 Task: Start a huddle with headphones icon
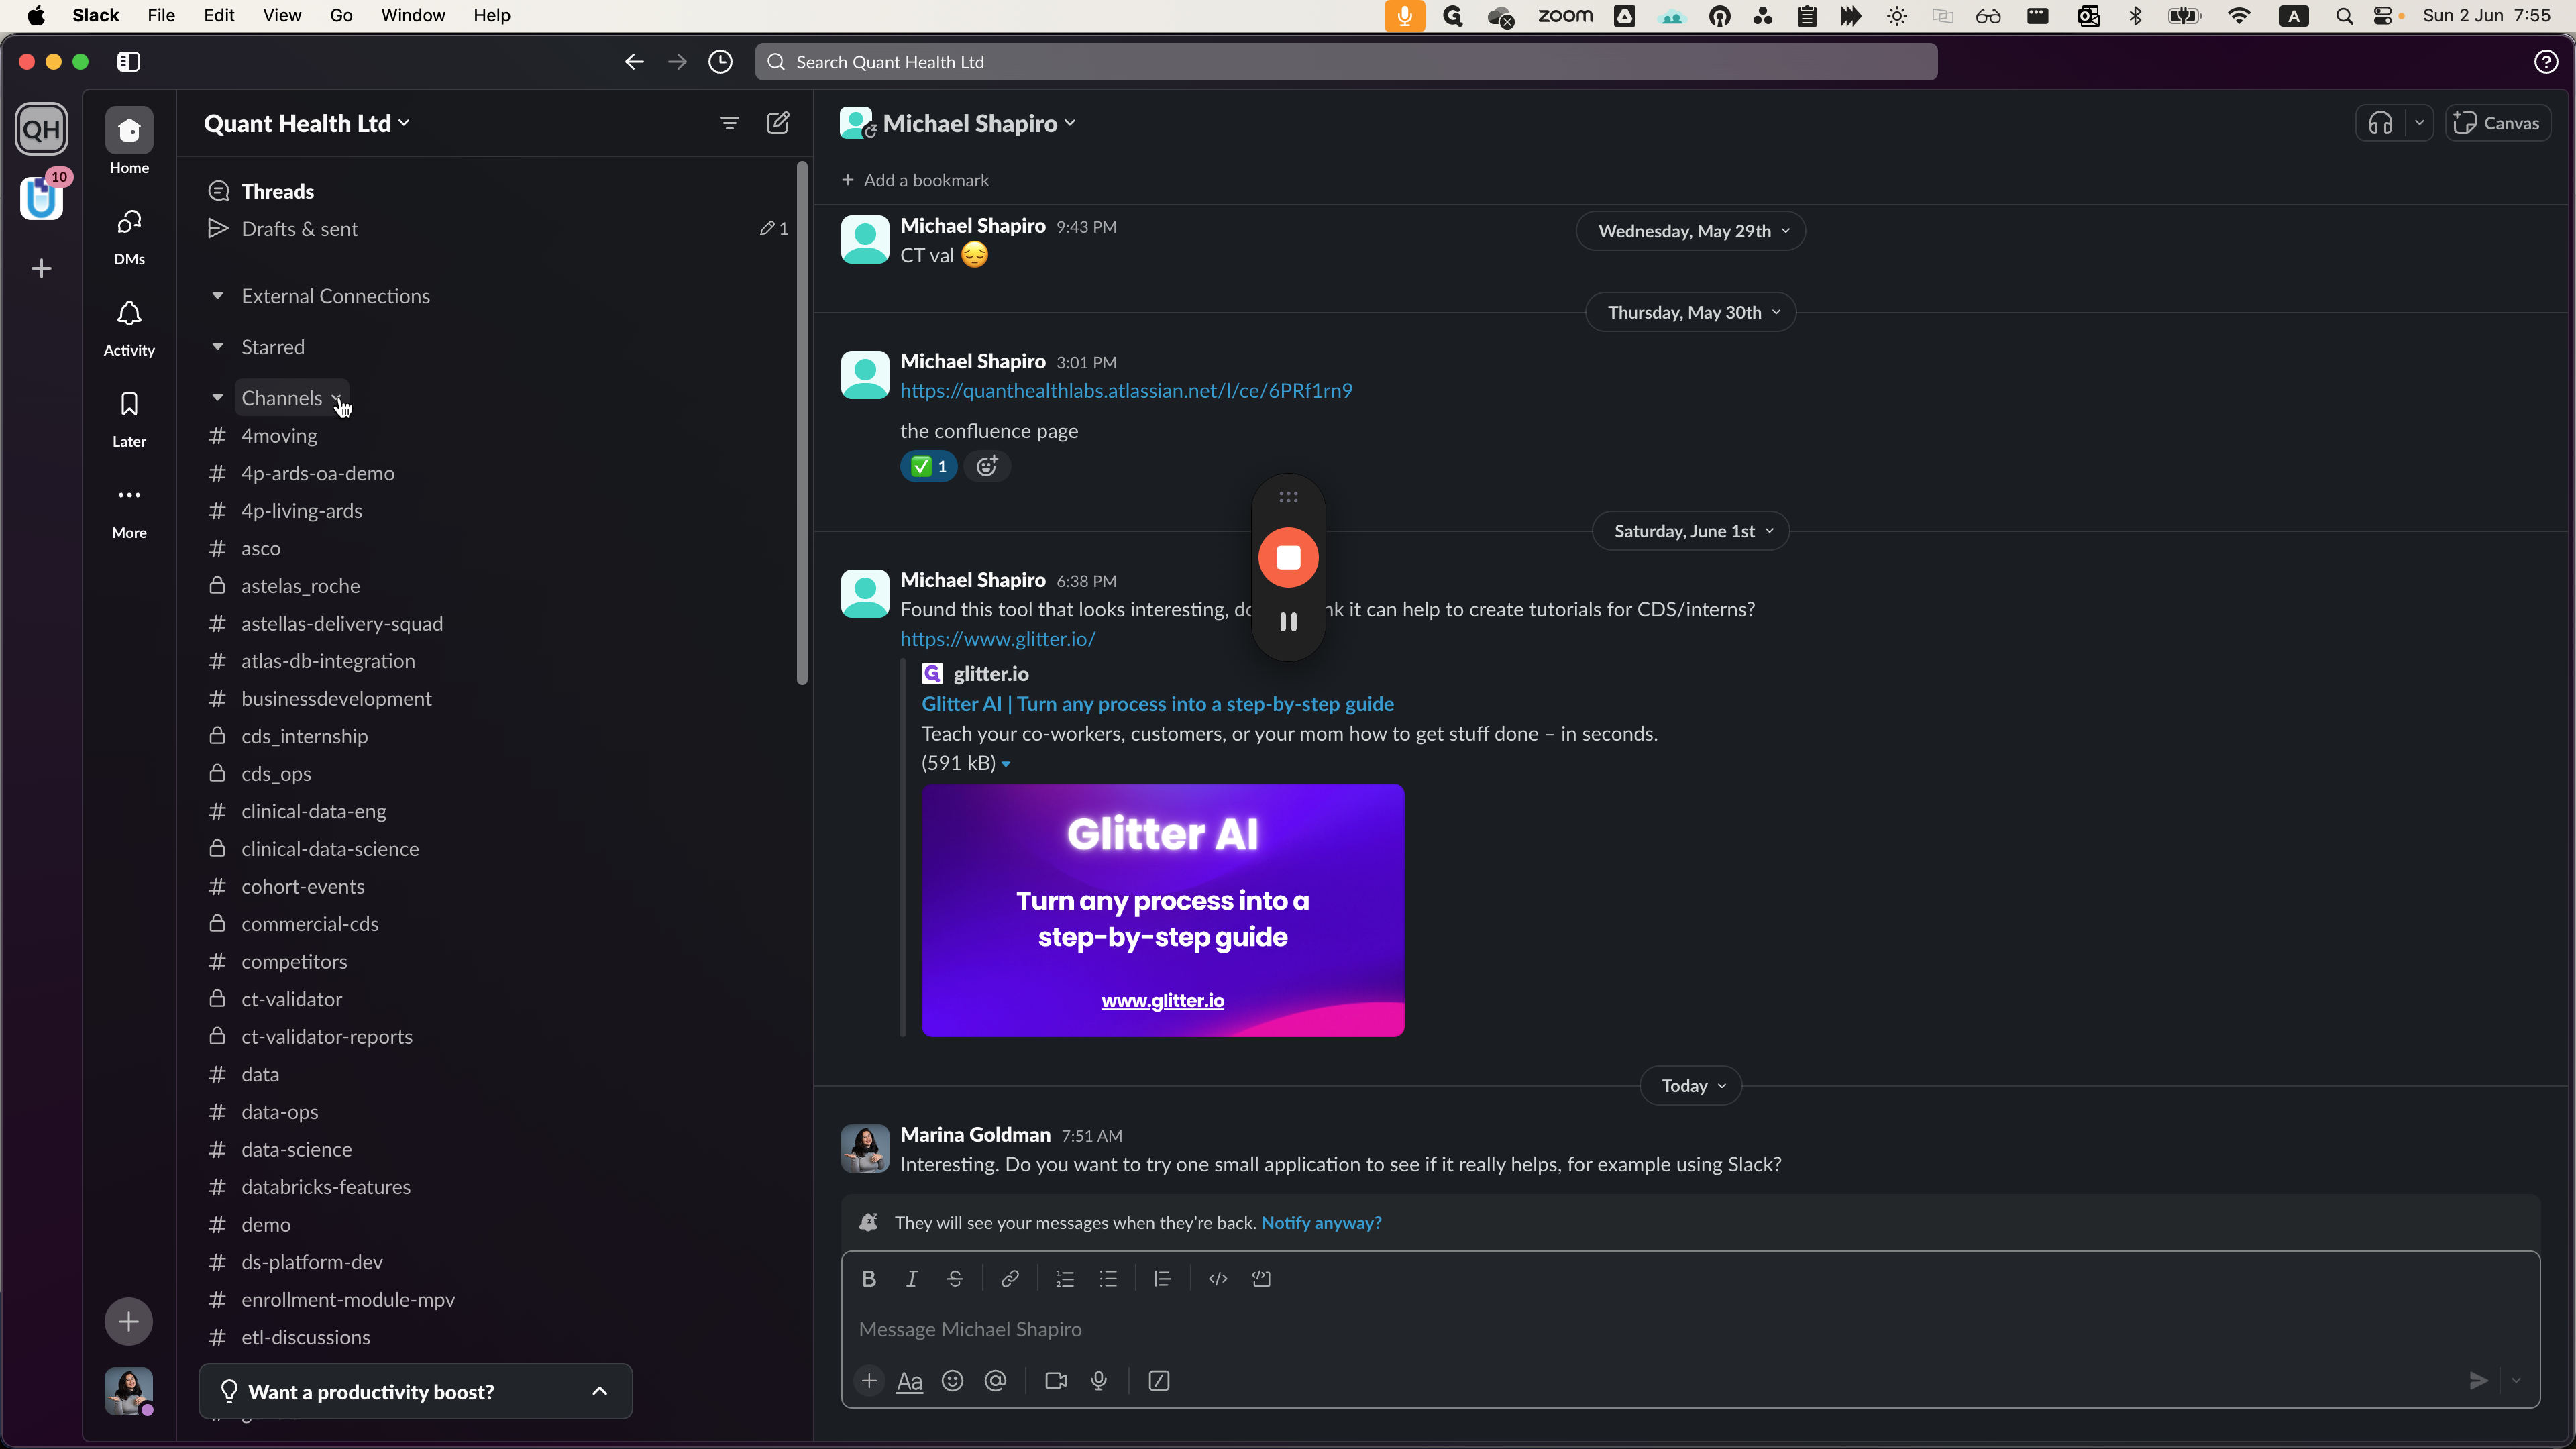2381,123
